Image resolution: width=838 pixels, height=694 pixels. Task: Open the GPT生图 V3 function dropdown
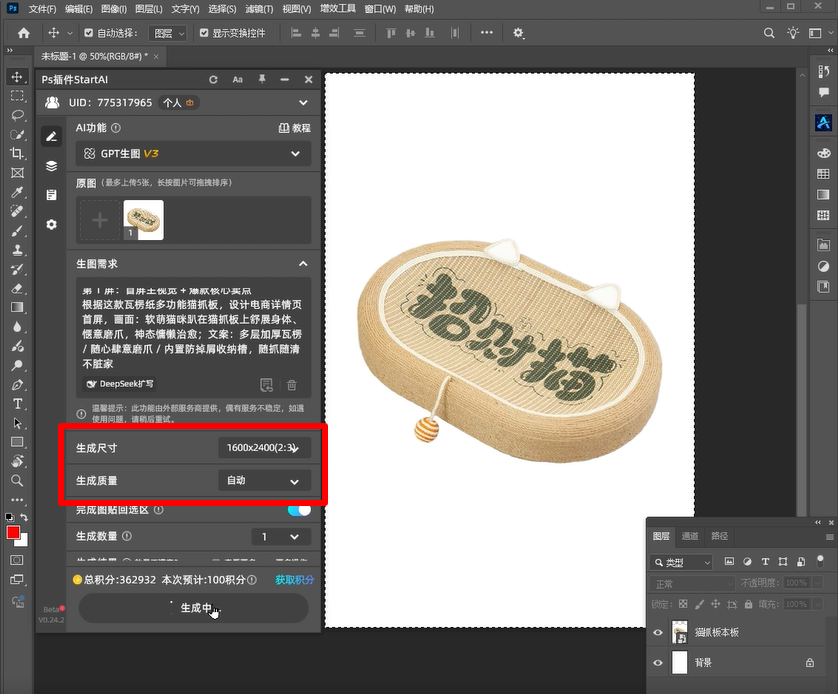(193, 154)
